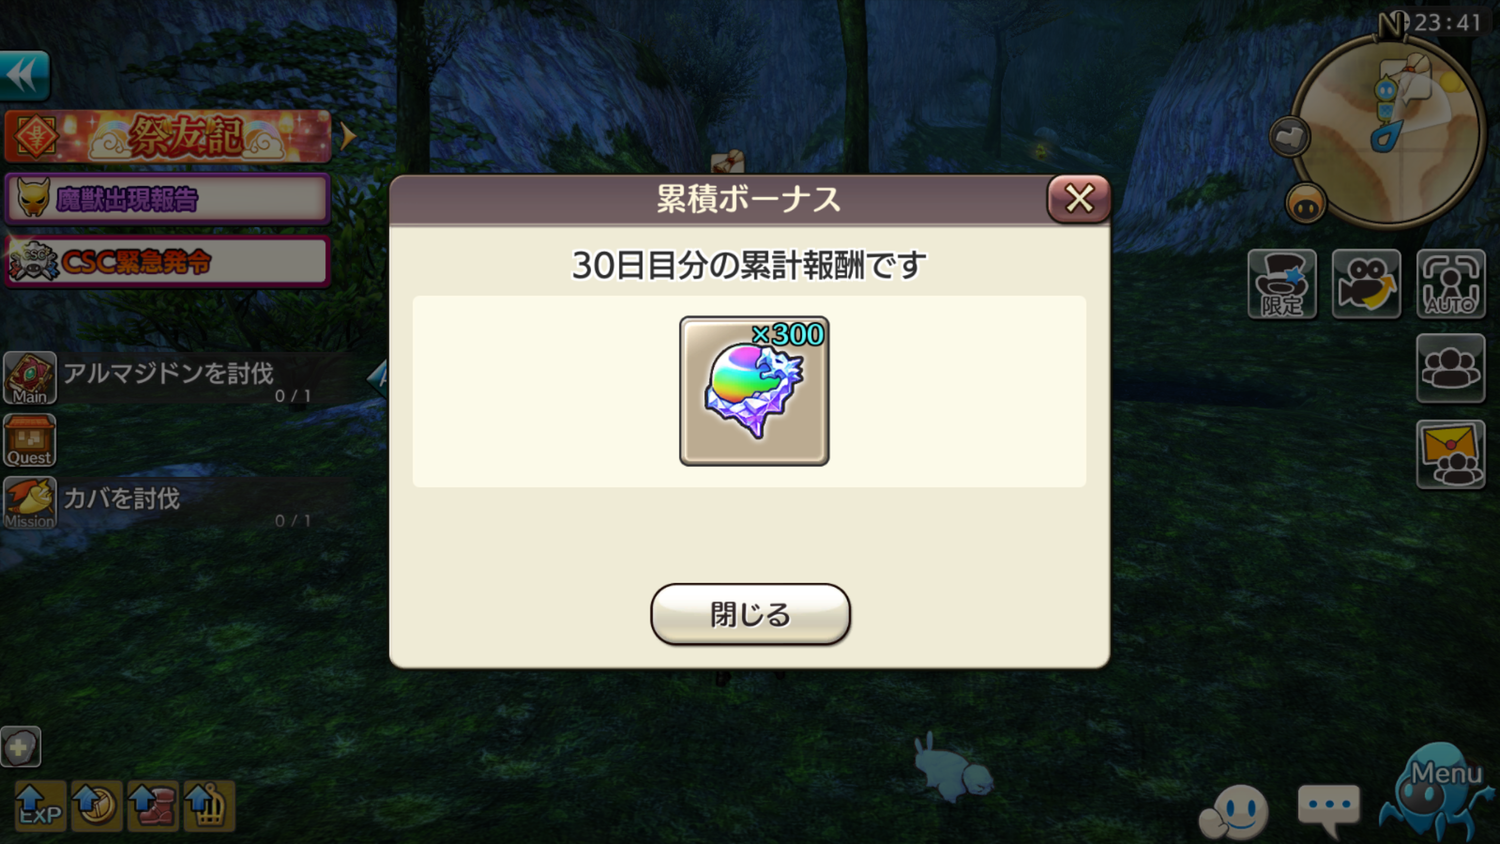
Task: Collapse the left panel with the double-arrow
Action: point(24,75)
